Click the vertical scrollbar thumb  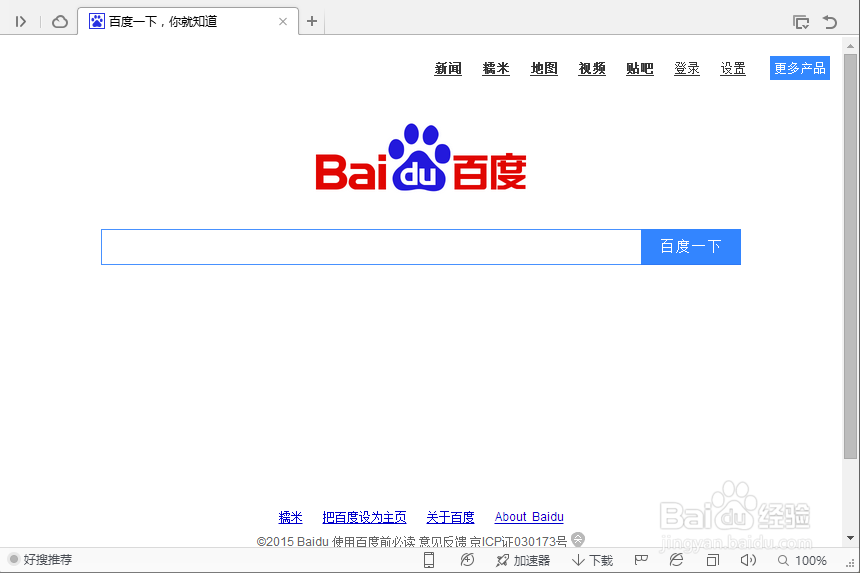coord(850,257)
